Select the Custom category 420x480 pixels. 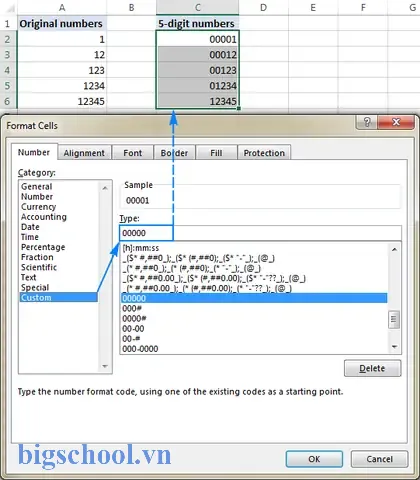coord(59,297)
